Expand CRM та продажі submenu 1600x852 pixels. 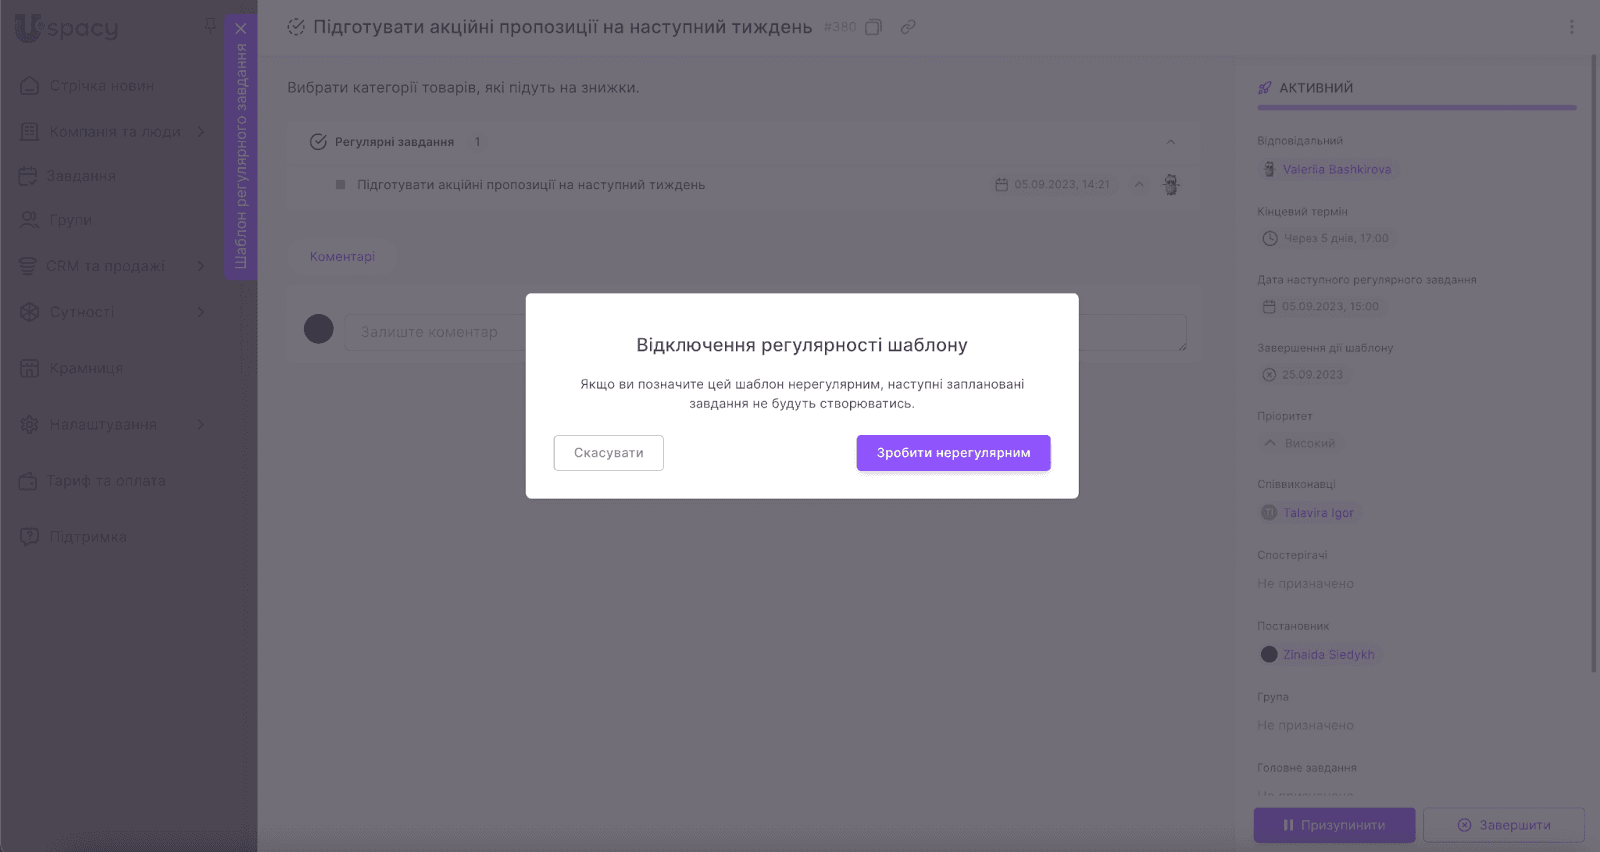point(201,266)
